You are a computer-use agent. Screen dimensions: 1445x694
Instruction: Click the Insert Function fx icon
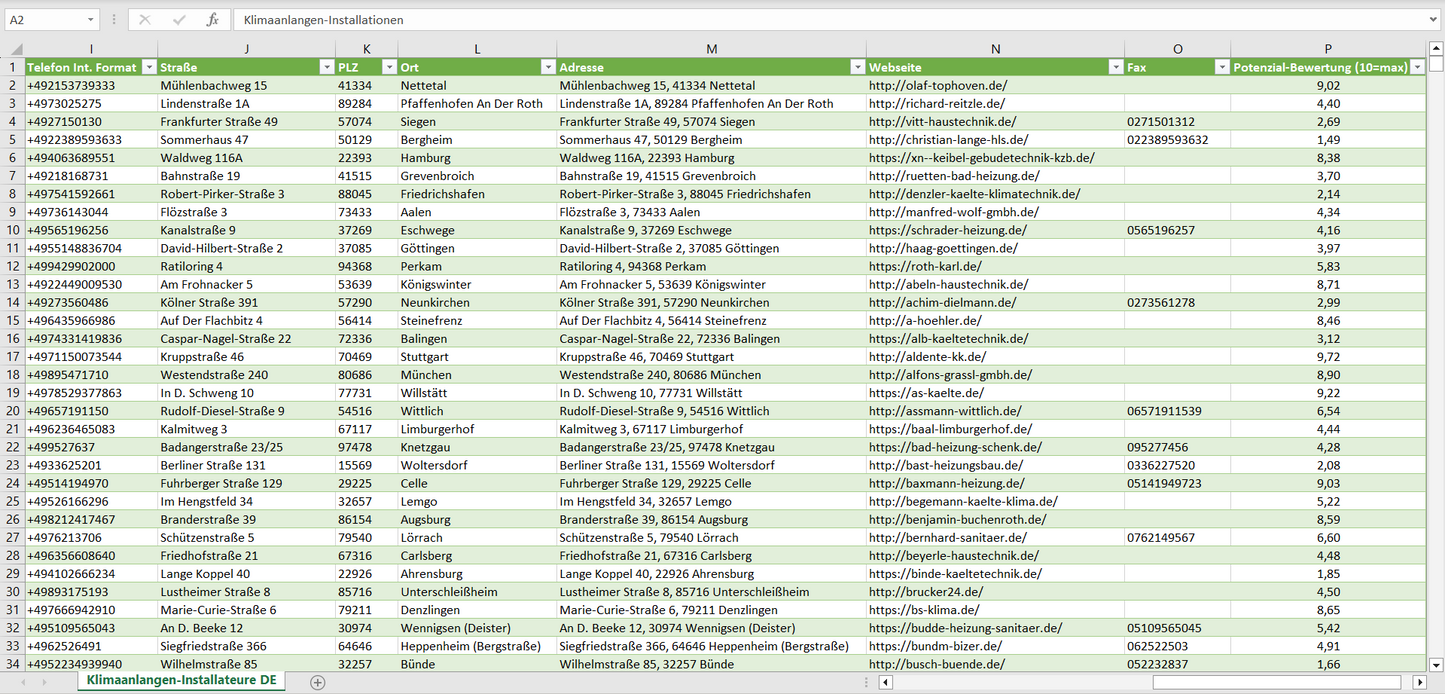pos(212,20)
